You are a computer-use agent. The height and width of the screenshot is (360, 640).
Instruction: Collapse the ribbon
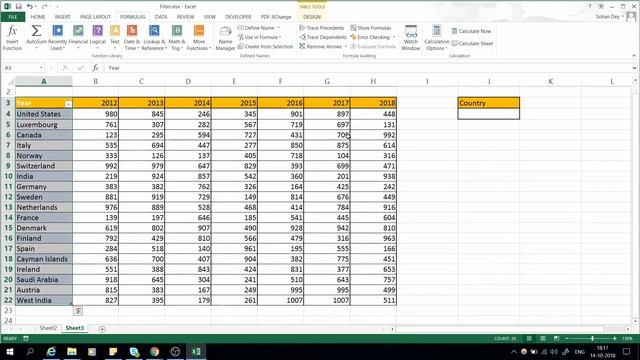click(634, 56)
